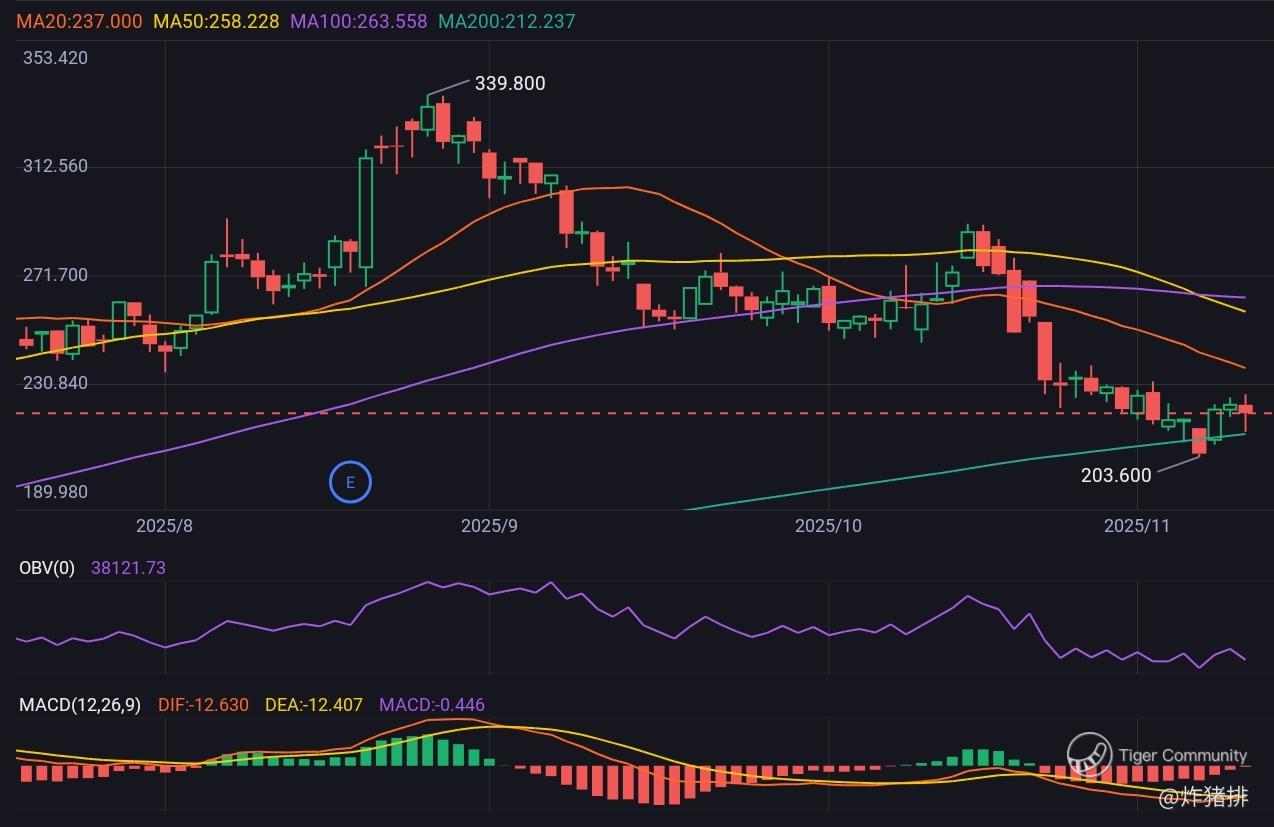Image resolution: width=1274 pixels, height=827 pixels.
Task: Click the MACD:-0.446 value
Action: point(432,705)
